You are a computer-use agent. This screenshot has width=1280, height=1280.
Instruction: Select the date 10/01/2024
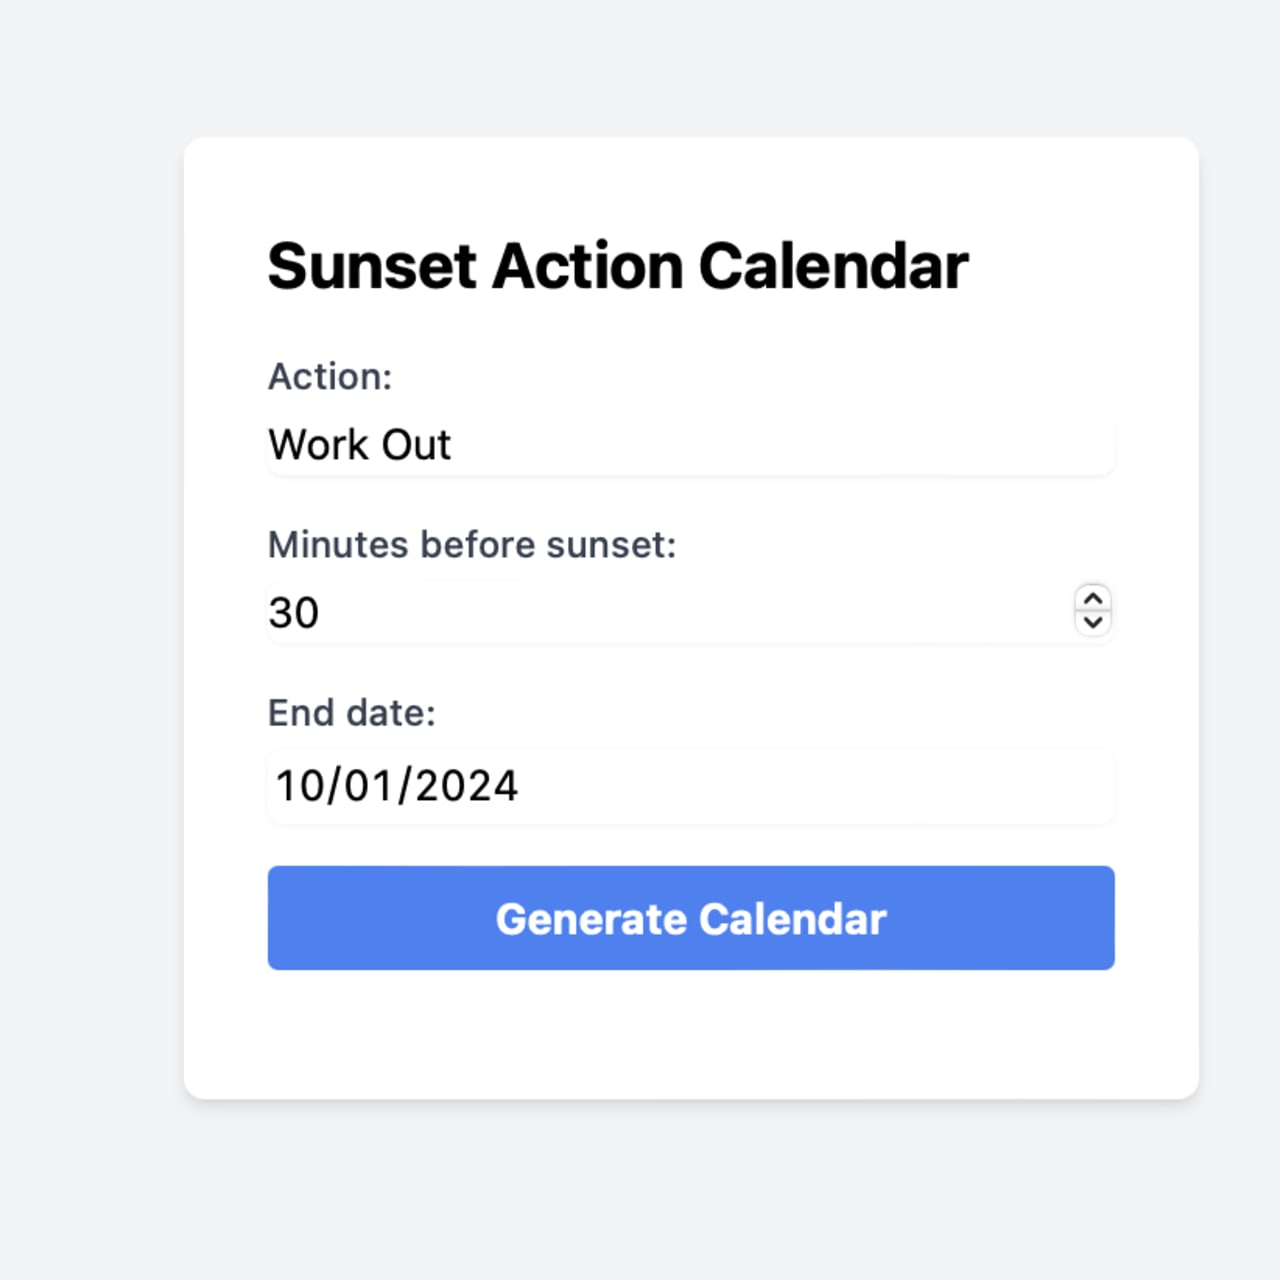397,786
